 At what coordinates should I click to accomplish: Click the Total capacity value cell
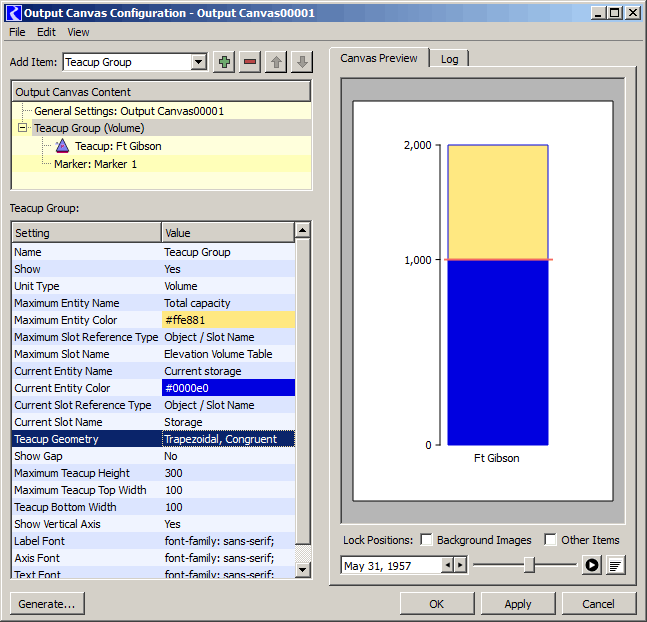coord(228,303)
